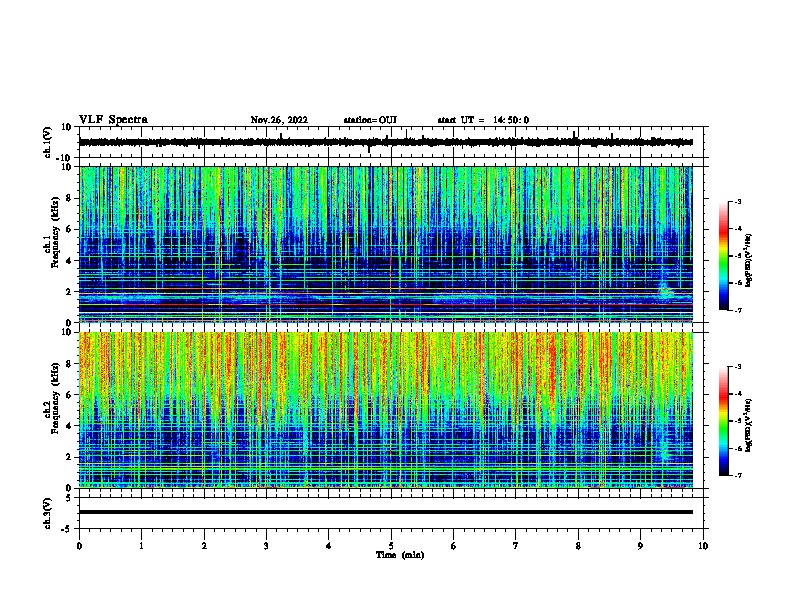Viewport: 792px width, 612px height.
Task: Click the "8" kHz tick on ch.2 frequency axis
Action: (x=70, y=363)
